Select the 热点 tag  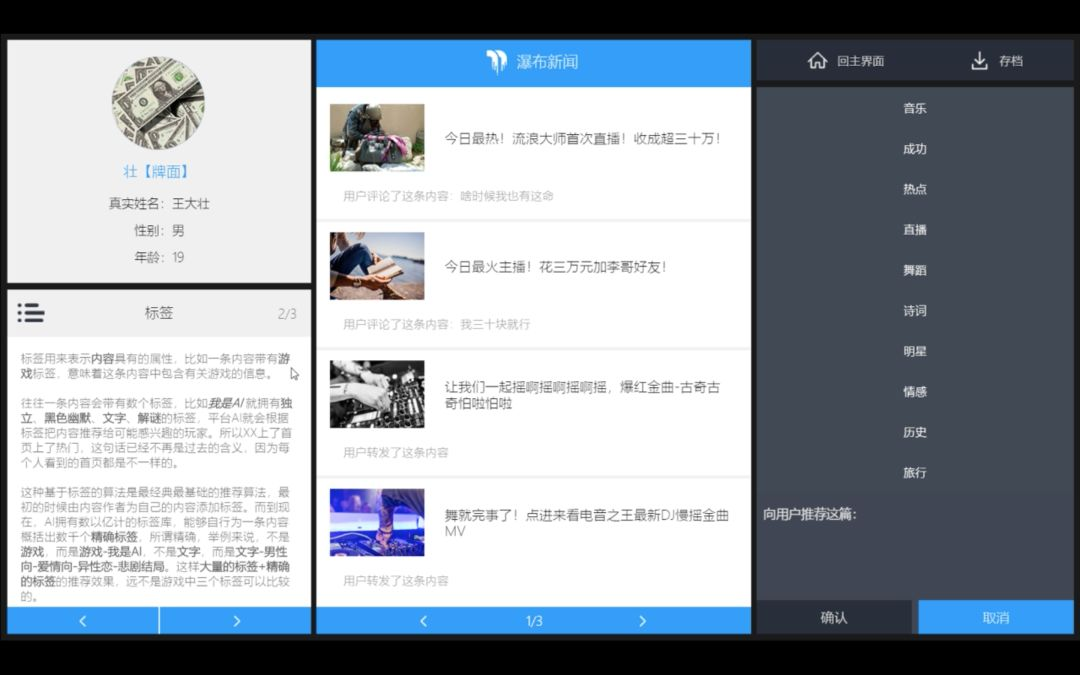(915, 189)
